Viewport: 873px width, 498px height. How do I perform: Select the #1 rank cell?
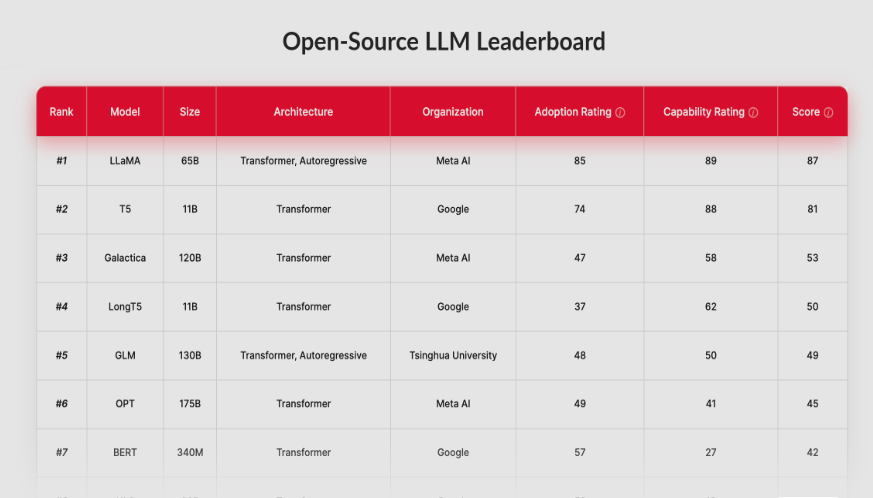[62, 161]
